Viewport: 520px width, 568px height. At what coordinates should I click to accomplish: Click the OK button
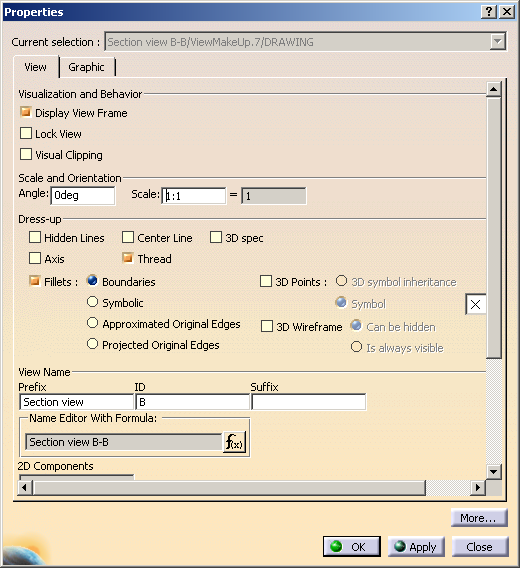click(x=352, y=547)
